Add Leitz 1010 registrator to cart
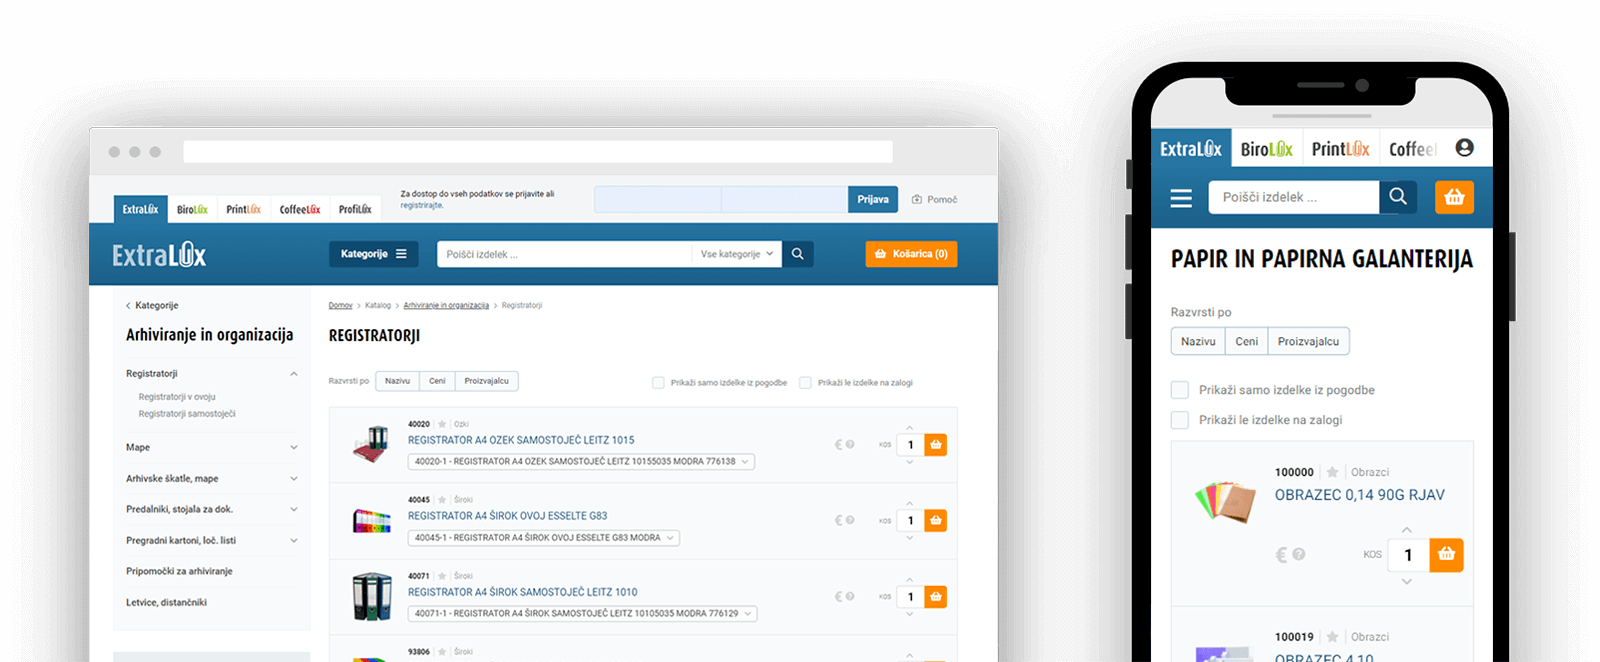Viewport: 1600px width, 662px height. [x=936, y=597]
